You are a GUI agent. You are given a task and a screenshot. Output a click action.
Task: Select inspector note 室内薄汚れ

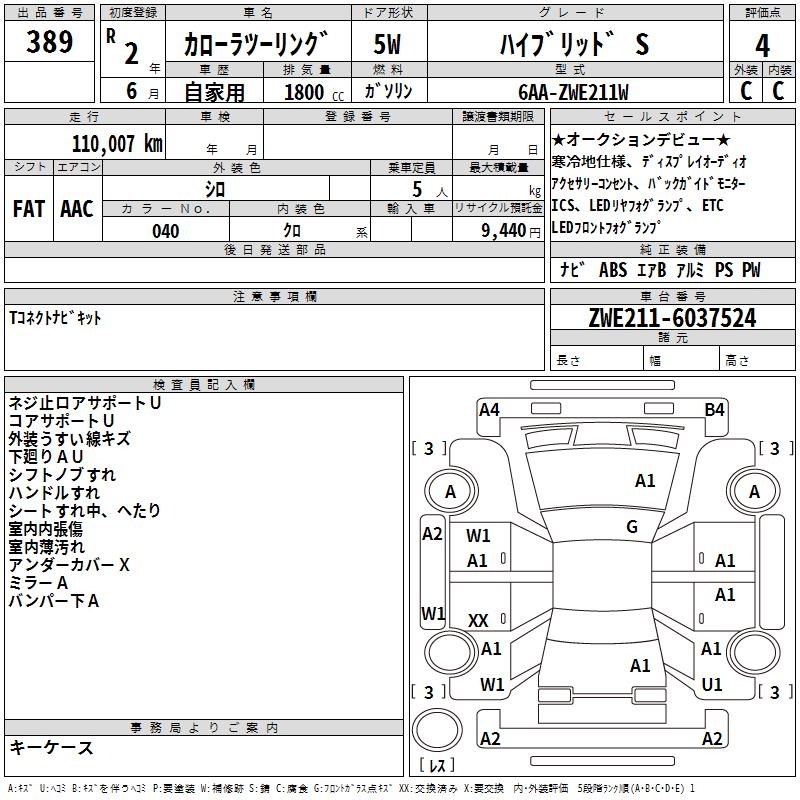point(46,546)
